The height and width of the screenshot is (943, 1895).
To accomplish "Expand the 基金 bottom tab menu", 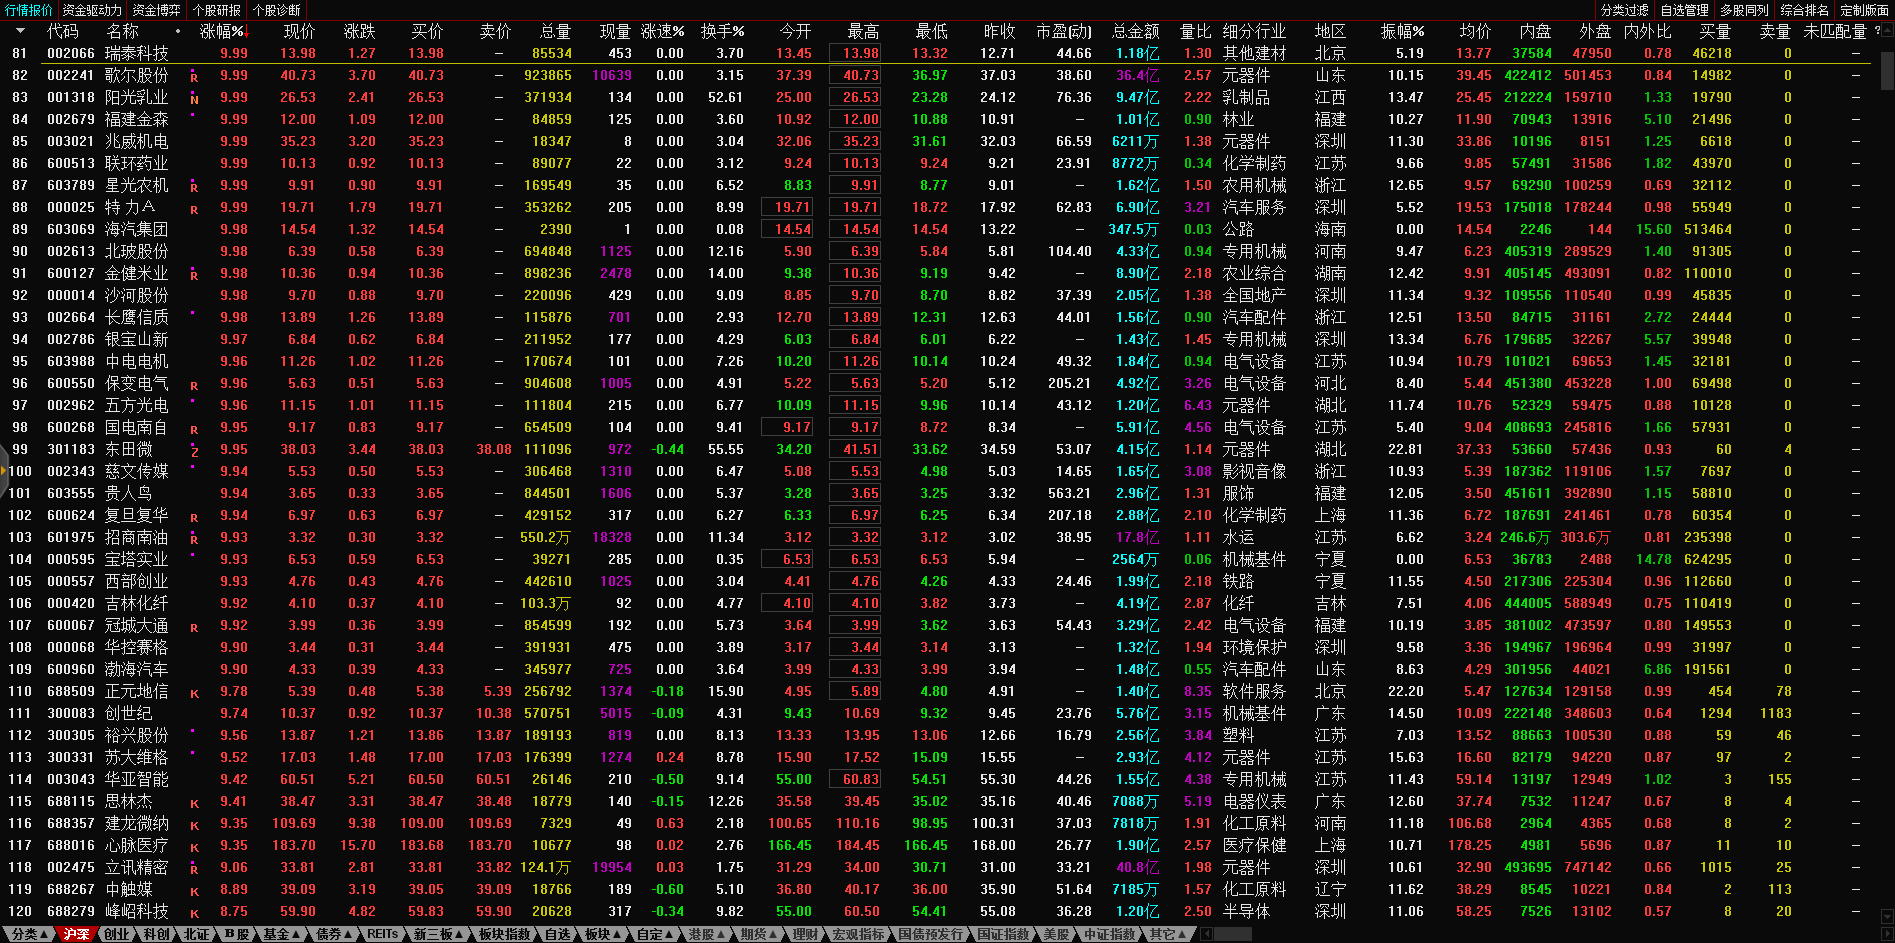I will [x=281, y=934].
